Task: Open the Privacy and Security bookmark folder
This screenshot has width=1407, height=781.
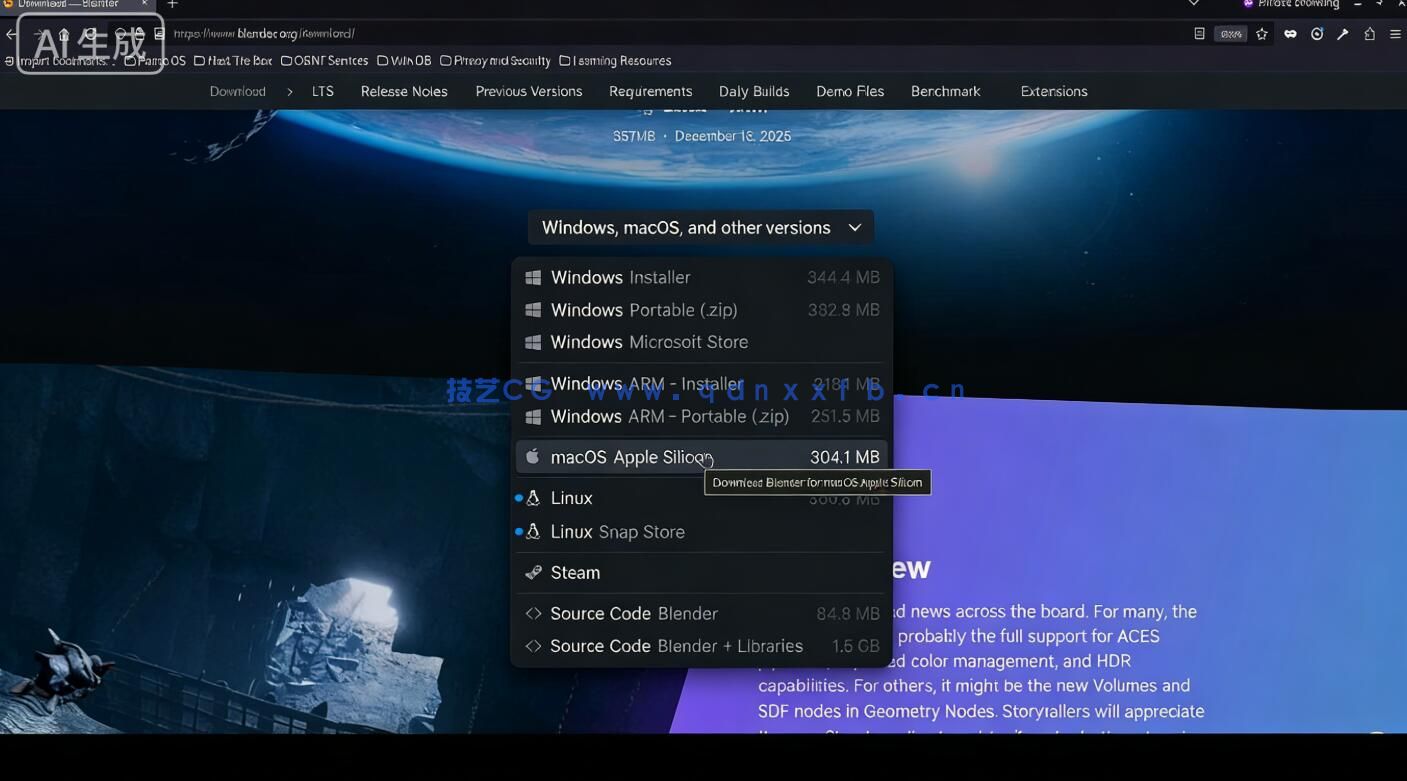Action: tap(495, 61)
